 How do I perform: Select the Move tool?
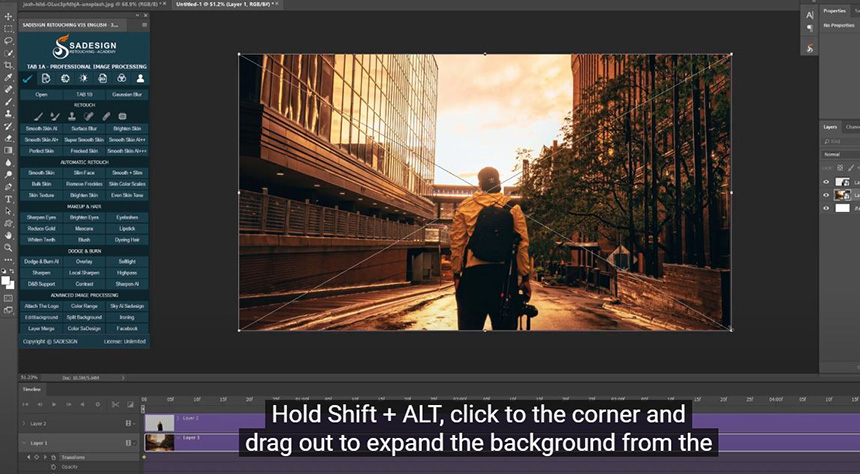pos(8,16)
